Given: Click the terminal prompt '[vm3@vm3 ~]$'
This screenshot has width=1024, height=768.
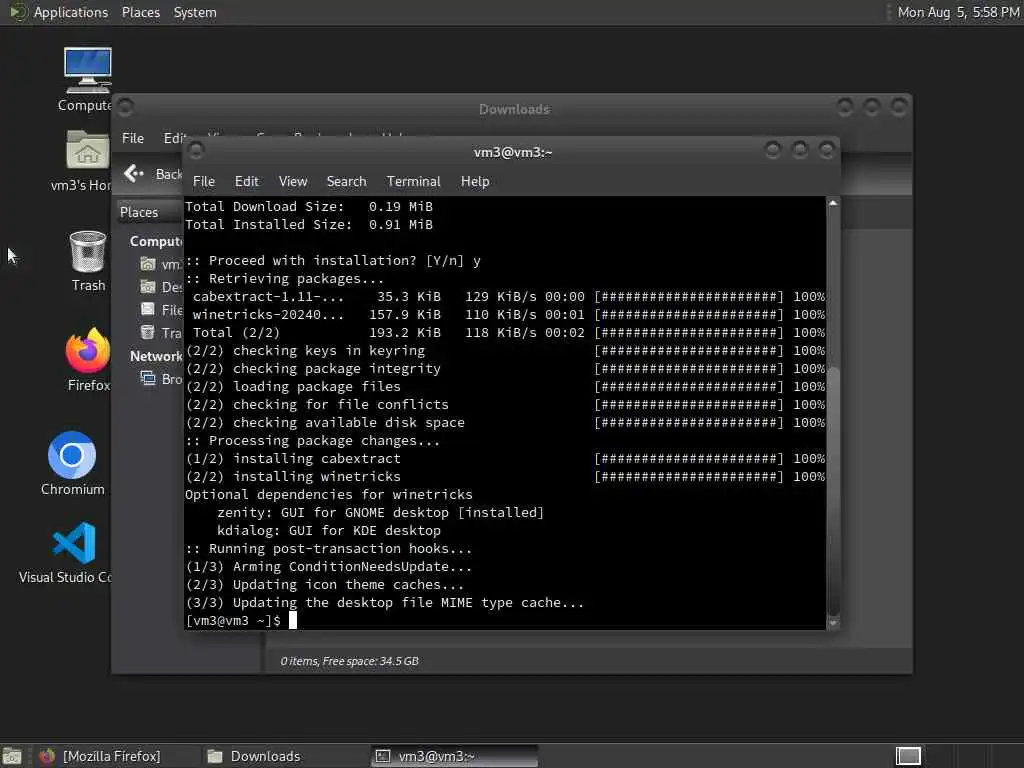Looking at the screenshot, I should pyautogui.click(x=233, y=620).
